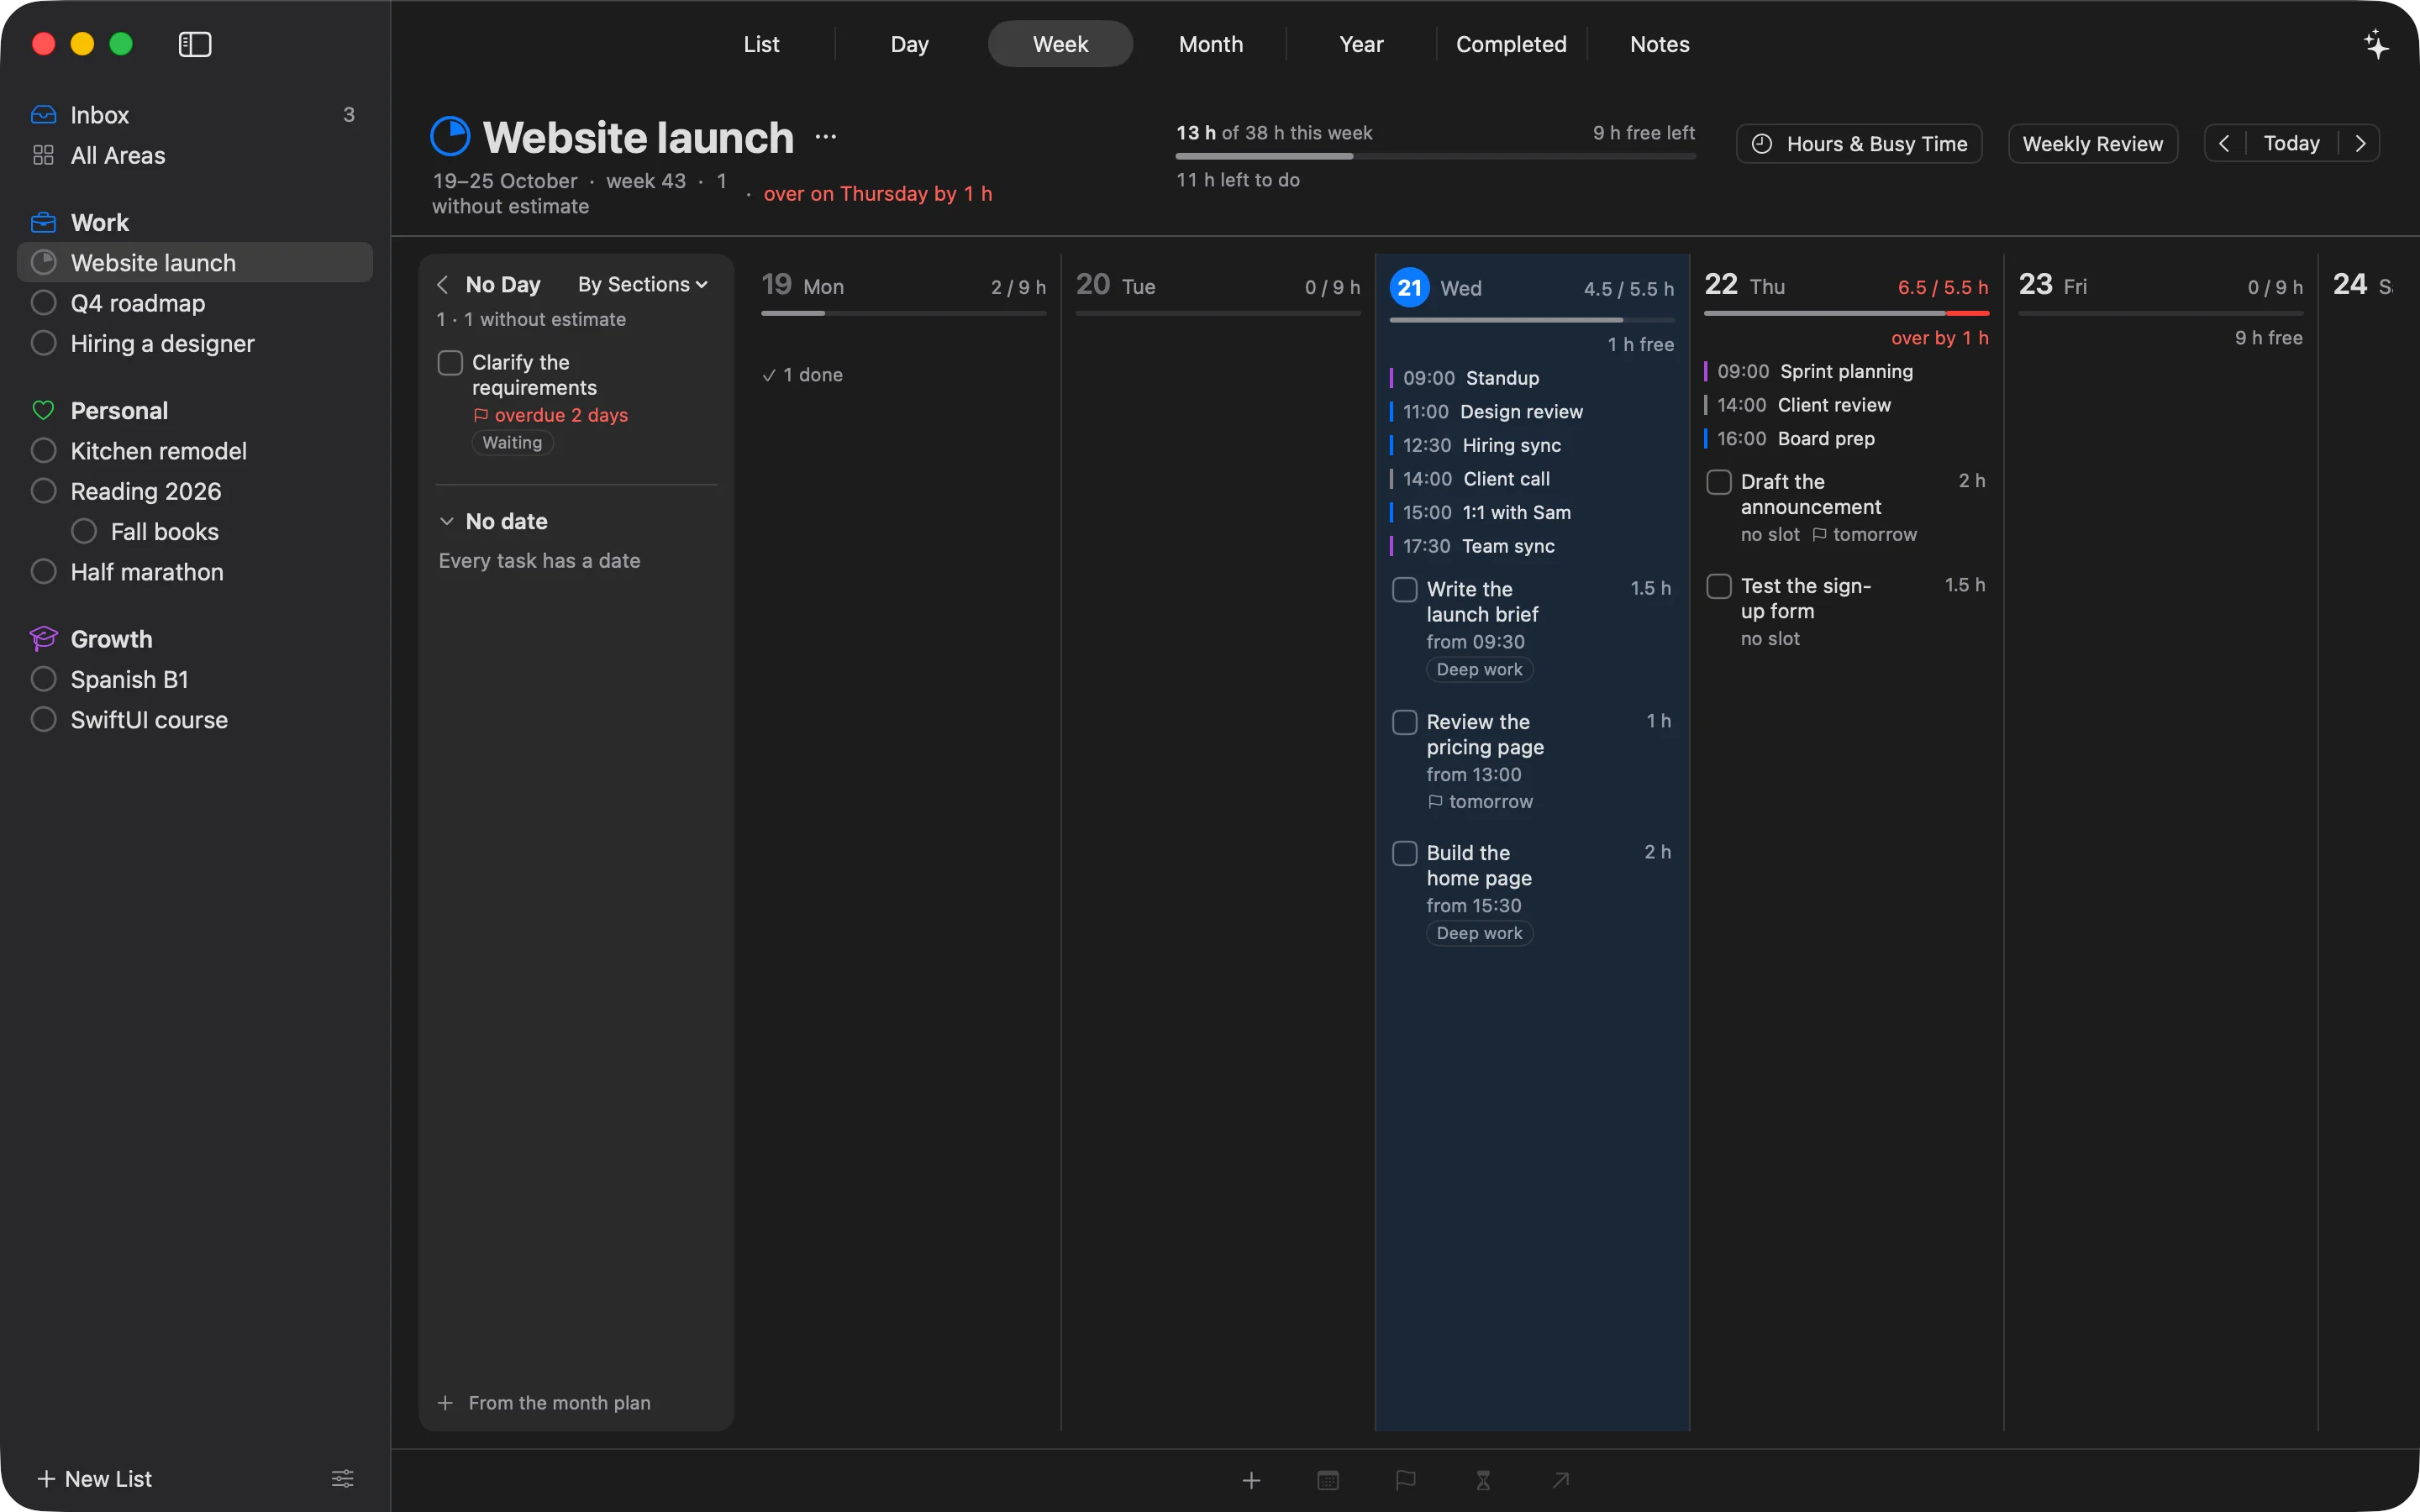Click the weekly hours progress bar
2420x1512 pixels.
[x=1435, y=156]
